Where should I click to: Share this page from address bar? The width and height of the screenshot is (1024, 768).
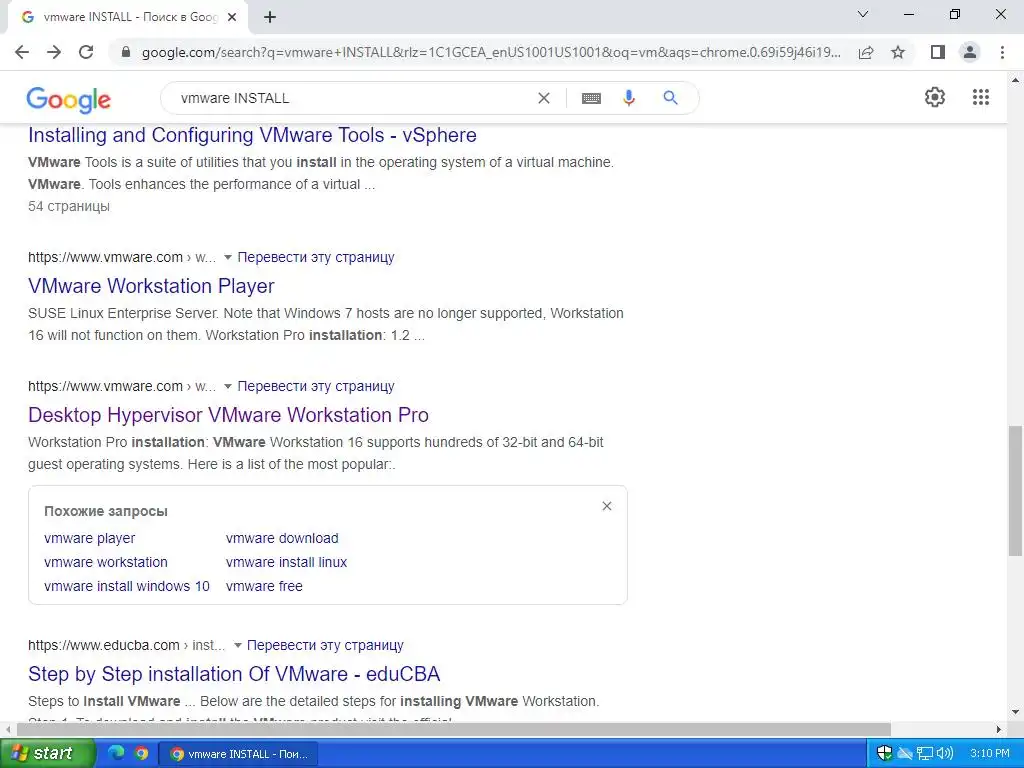[866, 52]
